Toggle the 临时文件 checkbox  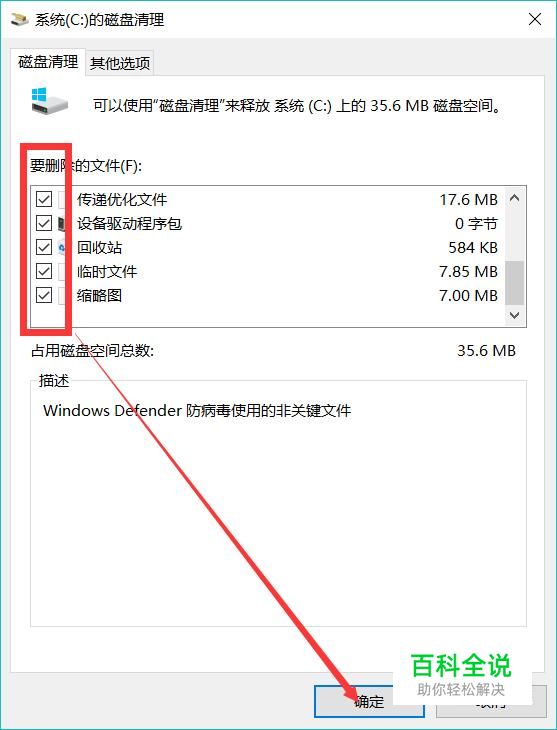(x=44, y=271)
